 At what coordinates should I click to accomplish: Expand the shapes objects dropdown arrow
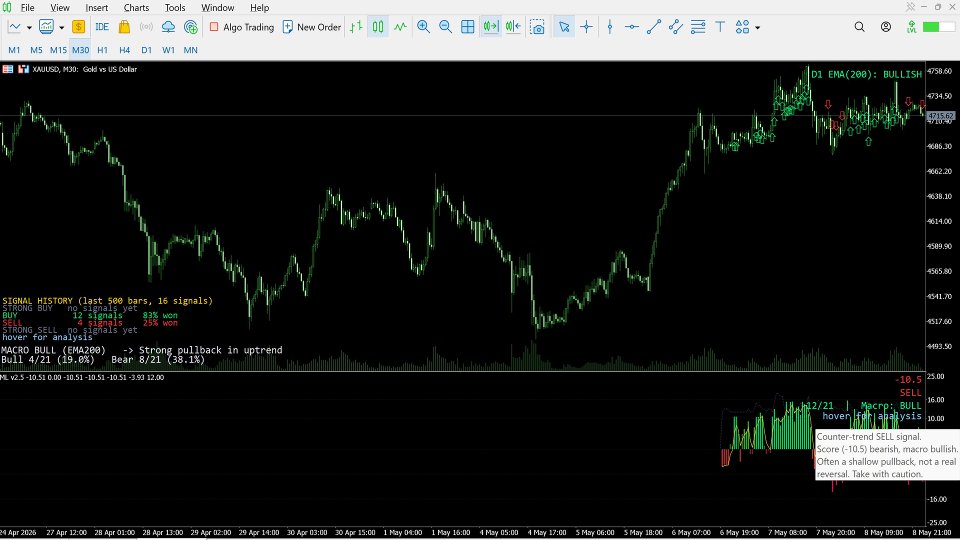coord(757,28)
